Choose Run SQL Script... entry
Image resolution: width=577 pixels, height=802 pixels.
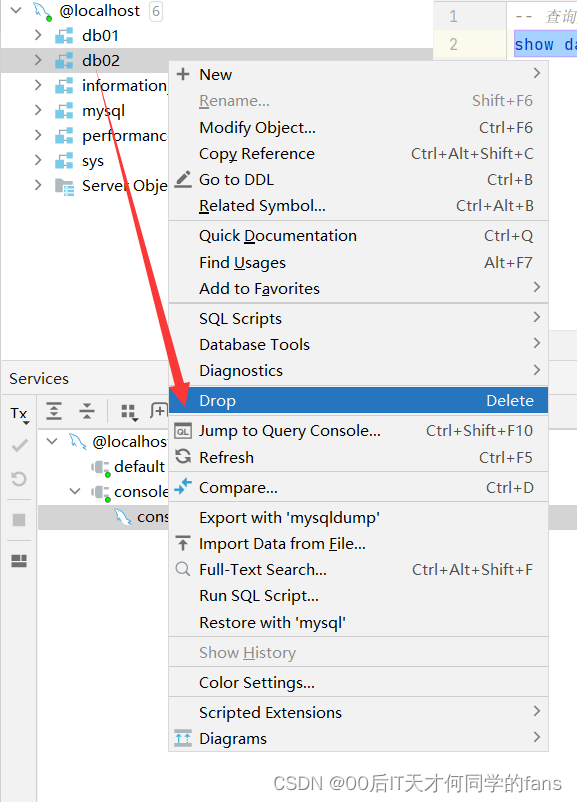[x=358, y=596]
